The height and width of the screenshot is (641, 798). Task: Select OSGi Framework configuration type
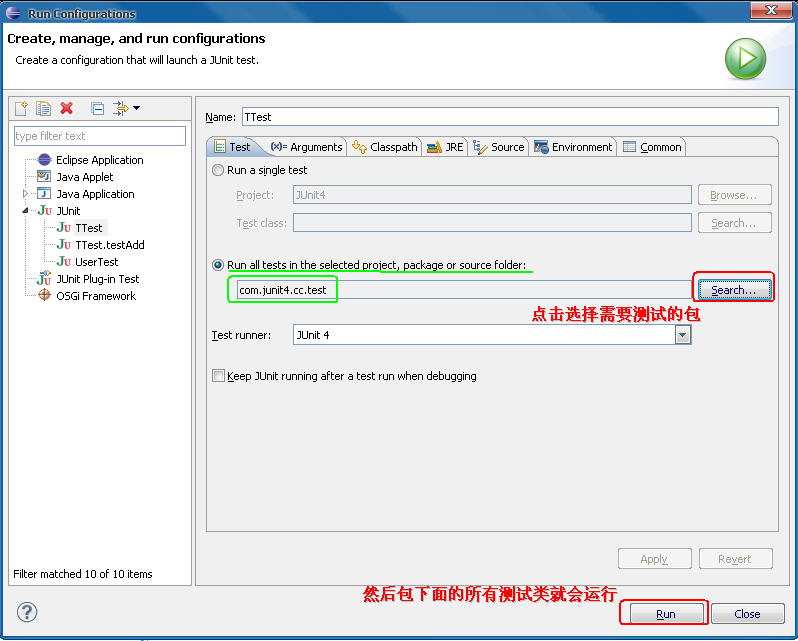pyautogui.click(x=95, y=296)
